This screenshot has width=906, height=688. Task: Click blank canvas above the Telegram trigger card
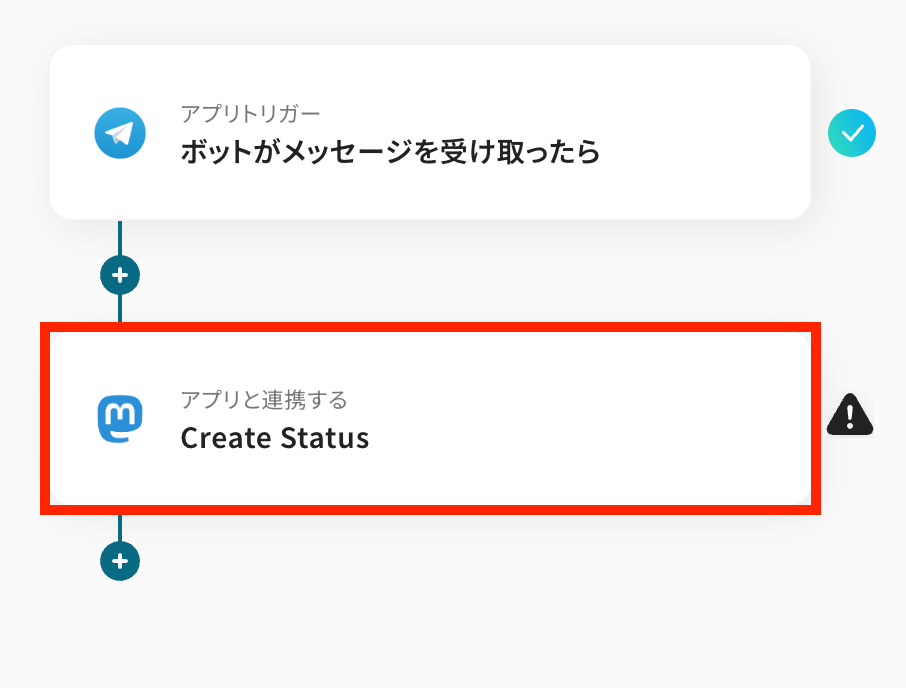tap(430, 20)
